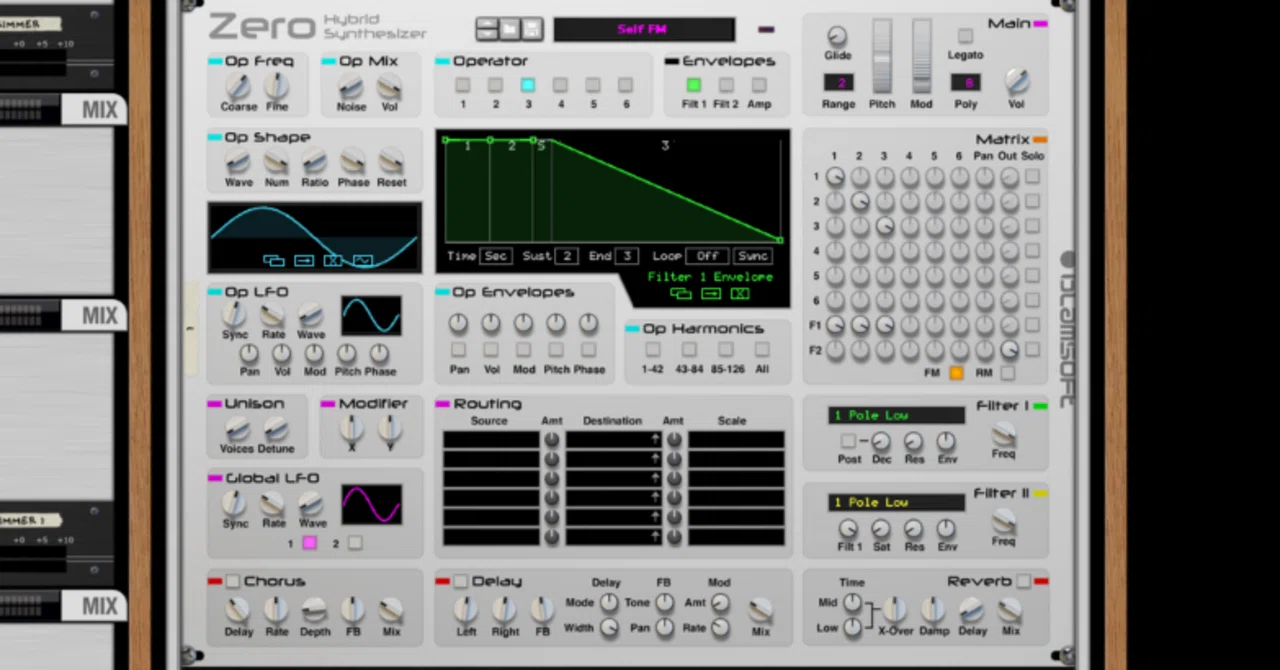Switch to the Filt 2 envelope
The height and width of the screenshot is (670, 1280).
pos(726,86)
